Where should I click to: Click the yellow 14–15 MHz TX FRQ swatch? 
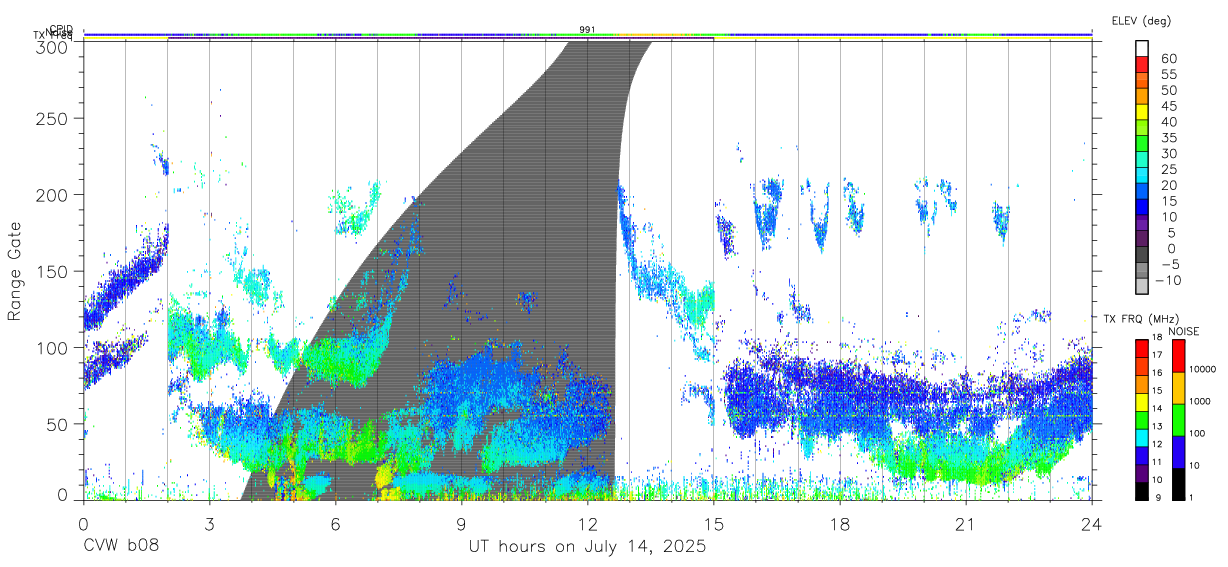tap(1142, 401)
